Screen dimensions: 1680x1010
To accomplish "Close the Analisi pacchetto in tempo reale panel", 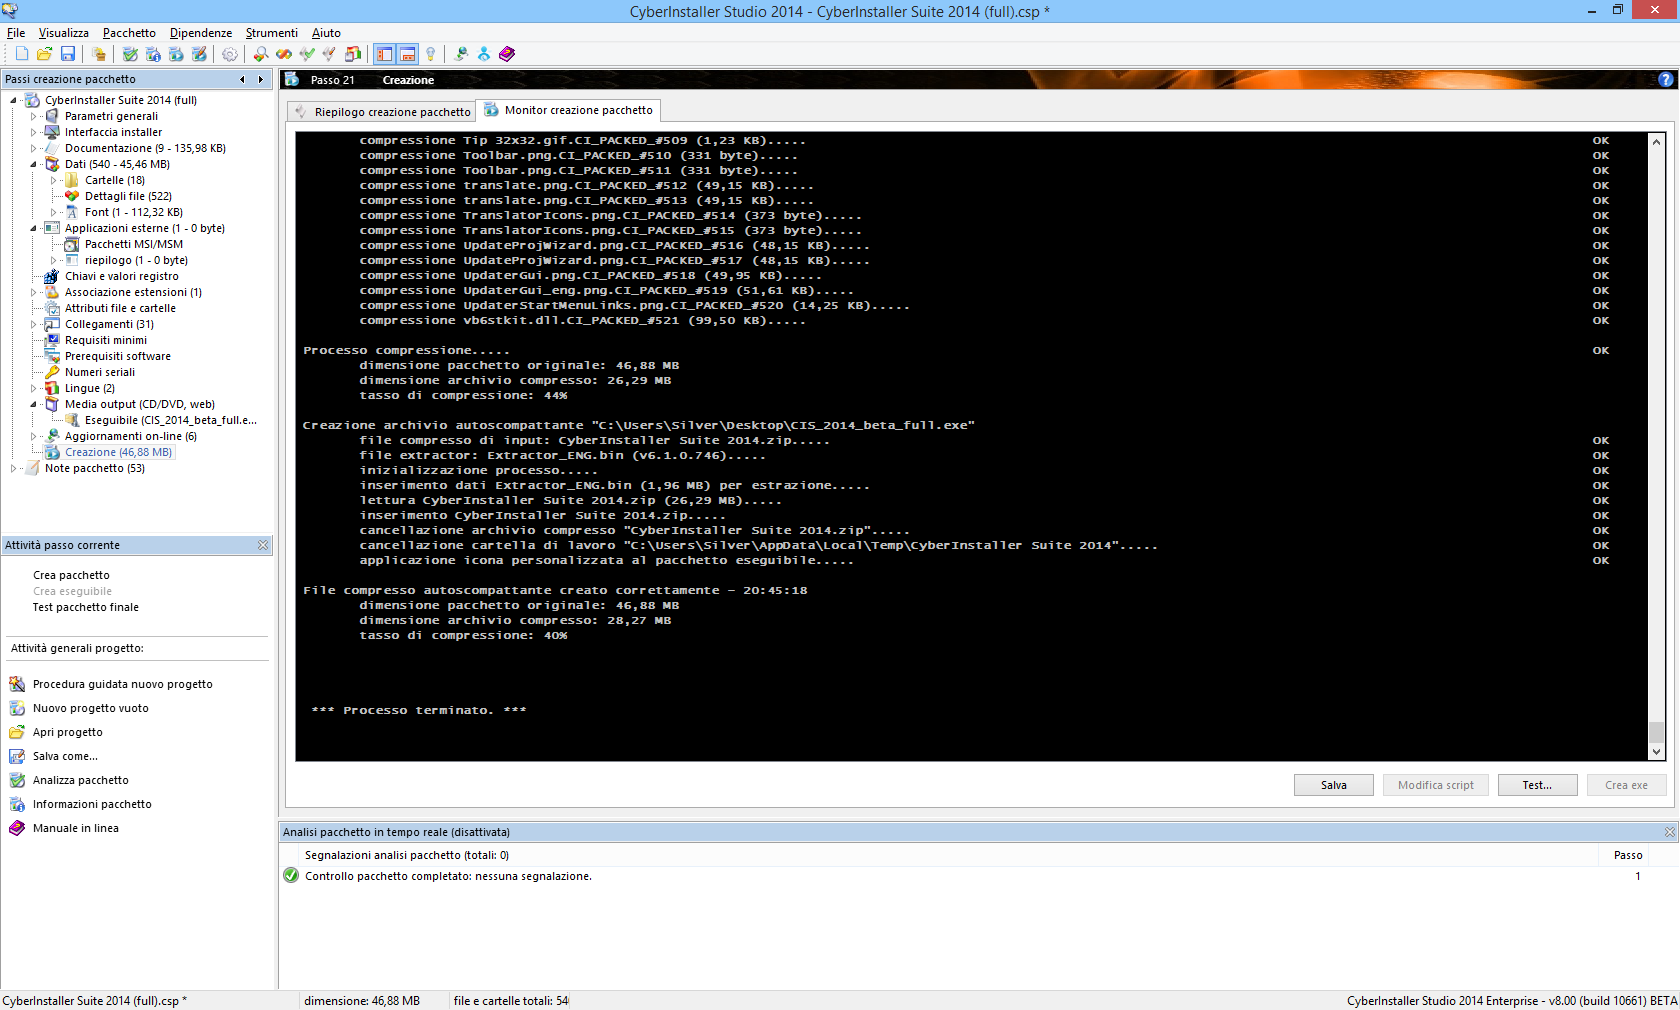I will (1669, 832).
